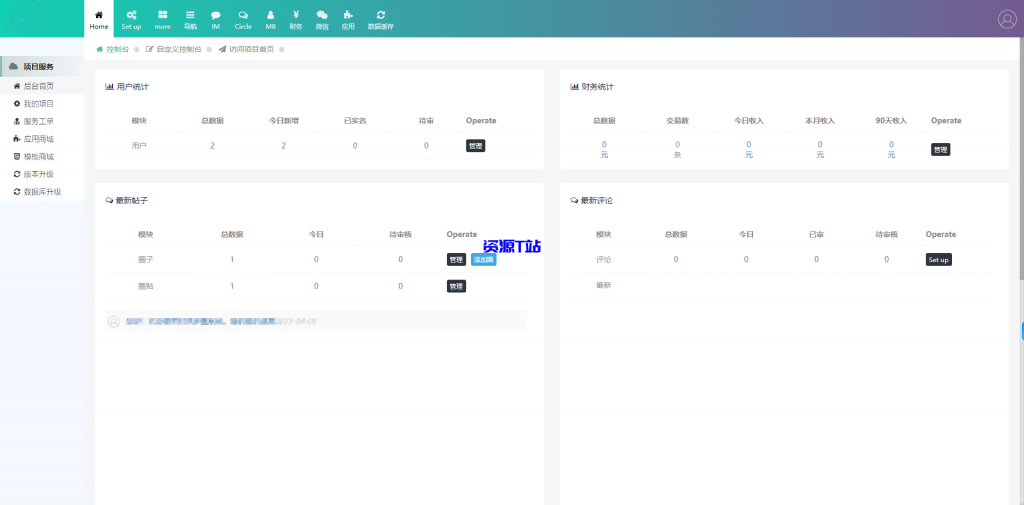The image size is (1024, 505).
Task: Select 数据库升级 in the sidebar
Action: click(42, 191)
